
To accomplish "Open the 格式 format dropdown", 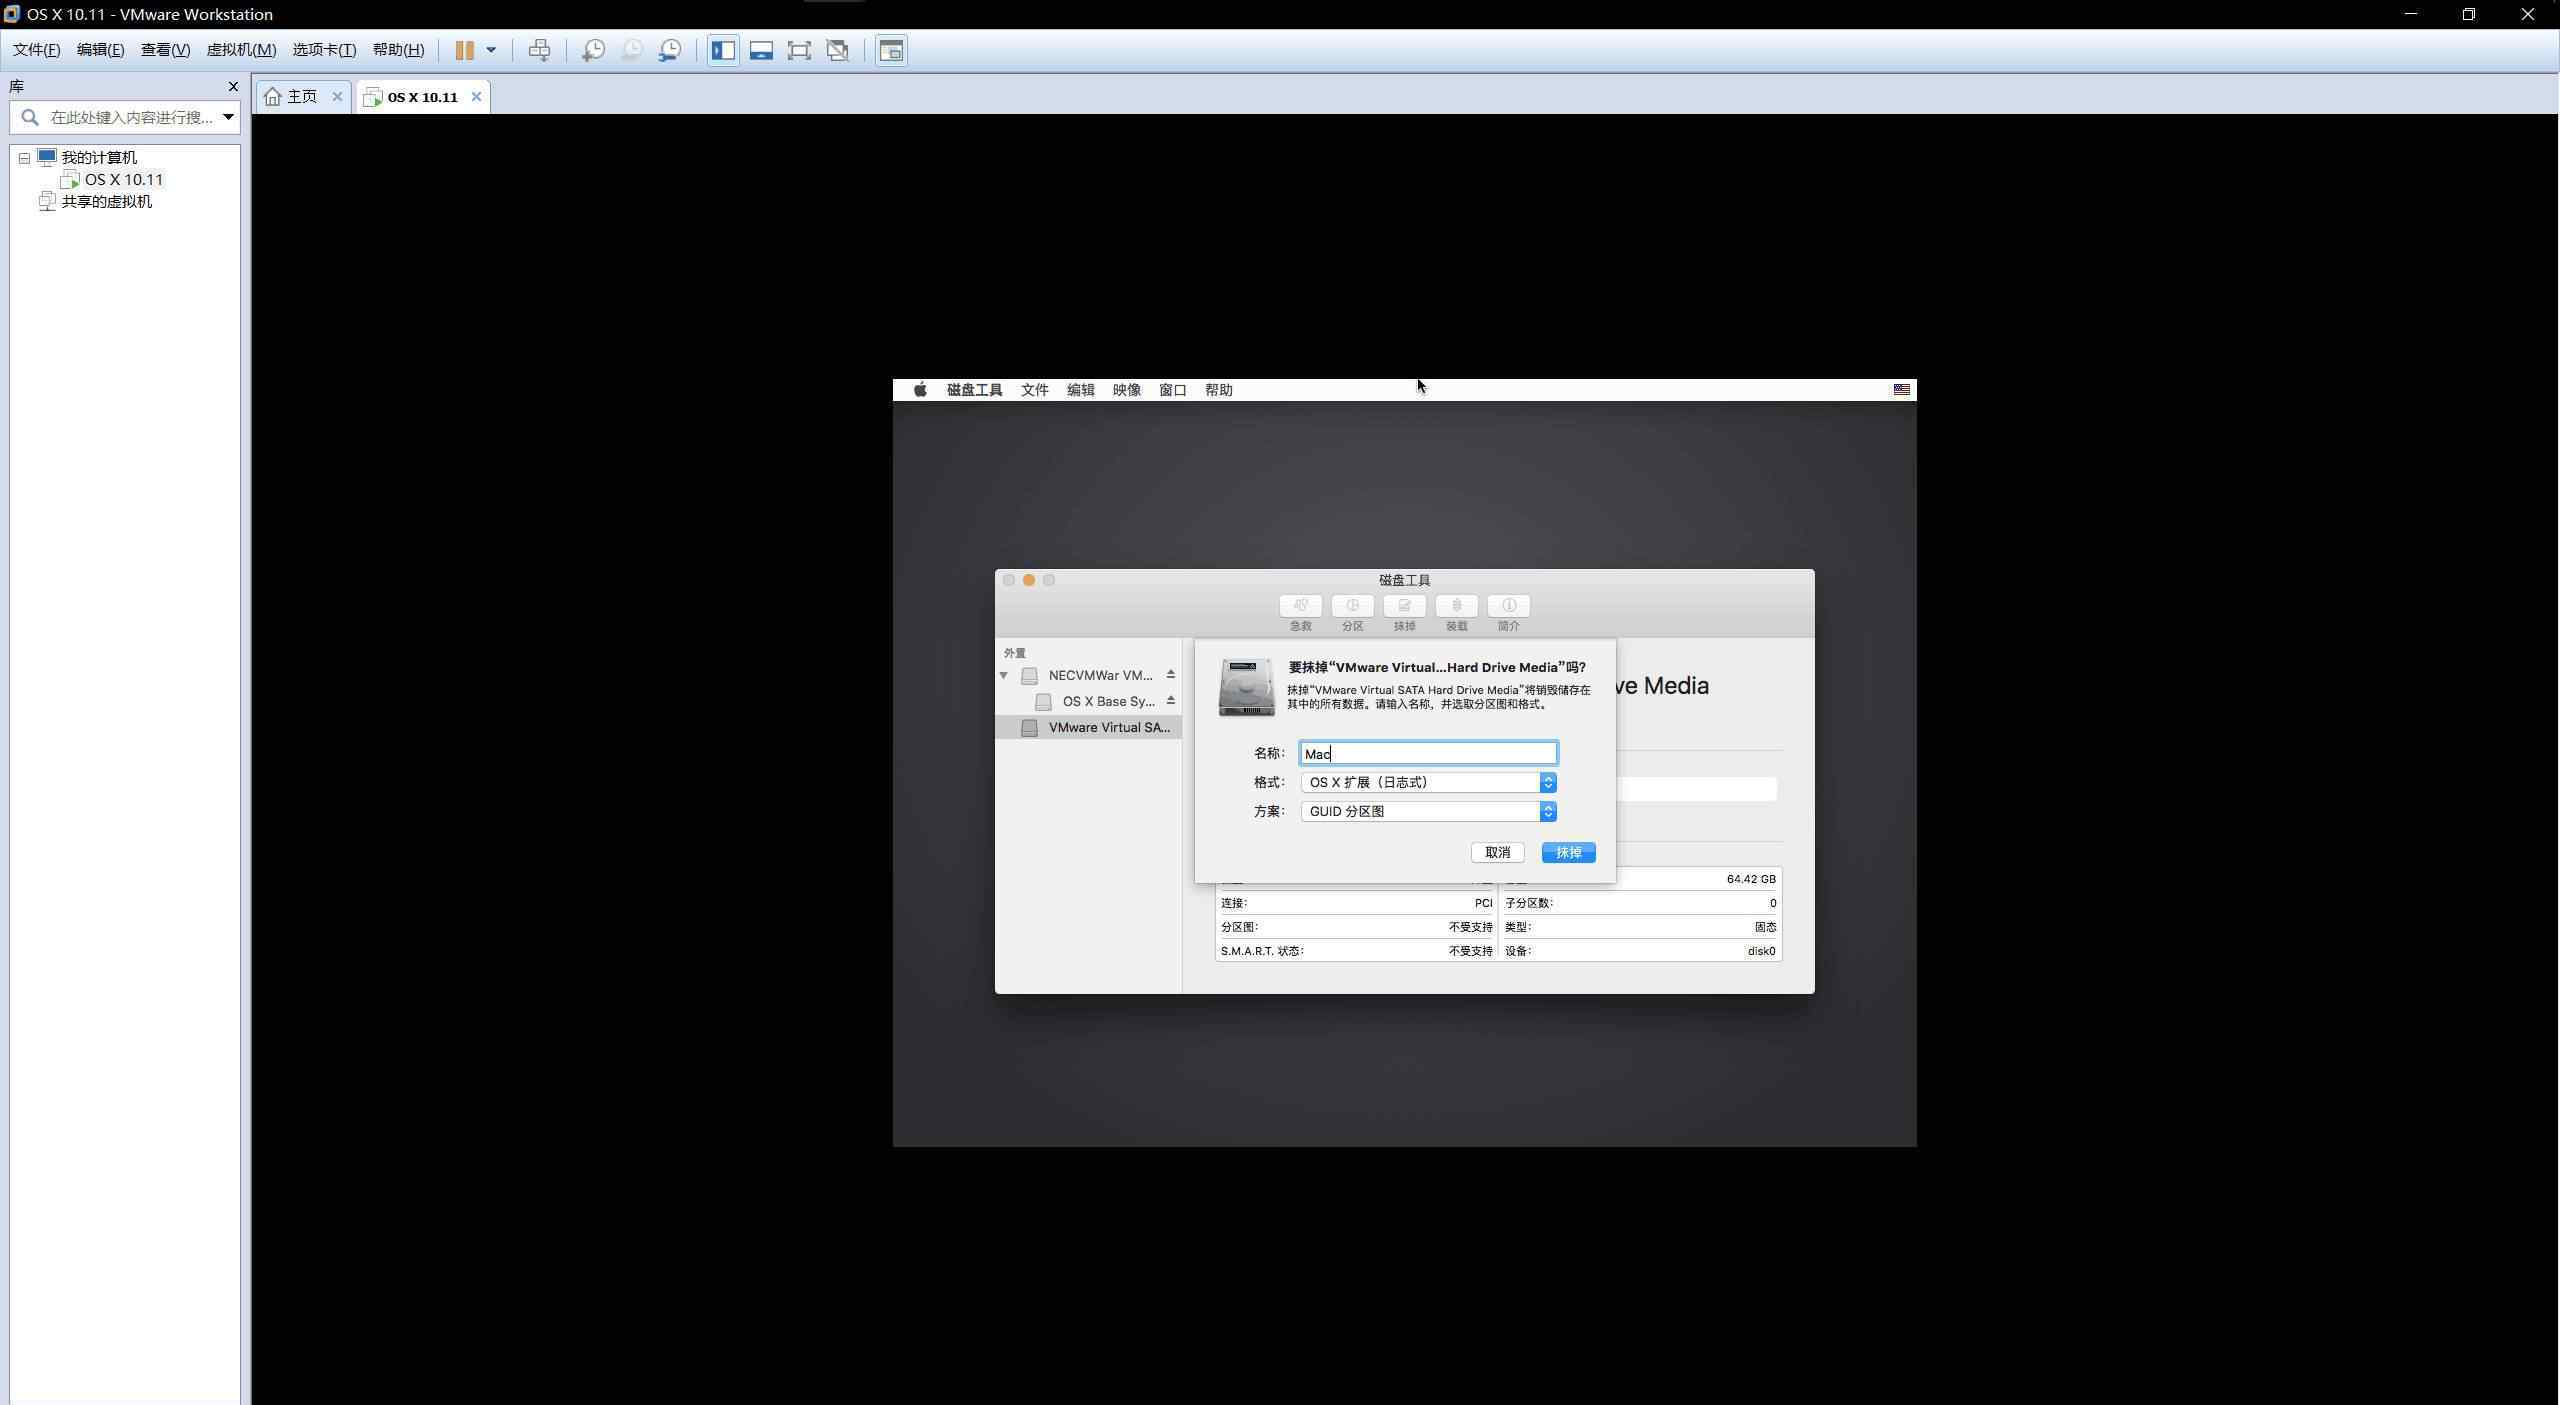I will (1427, 783).
